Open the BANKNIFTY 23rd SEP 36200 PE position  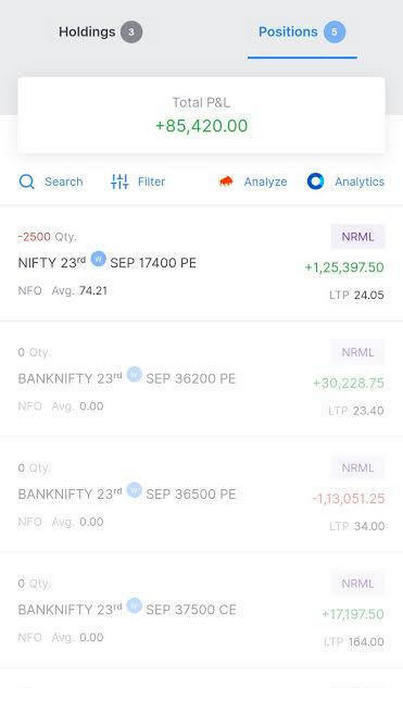click(202, 379)
